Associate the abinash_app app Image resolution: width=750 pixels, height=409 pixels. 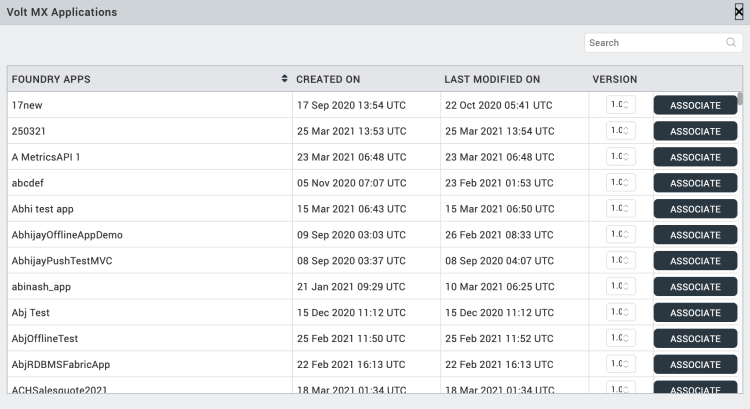(695, 287)
